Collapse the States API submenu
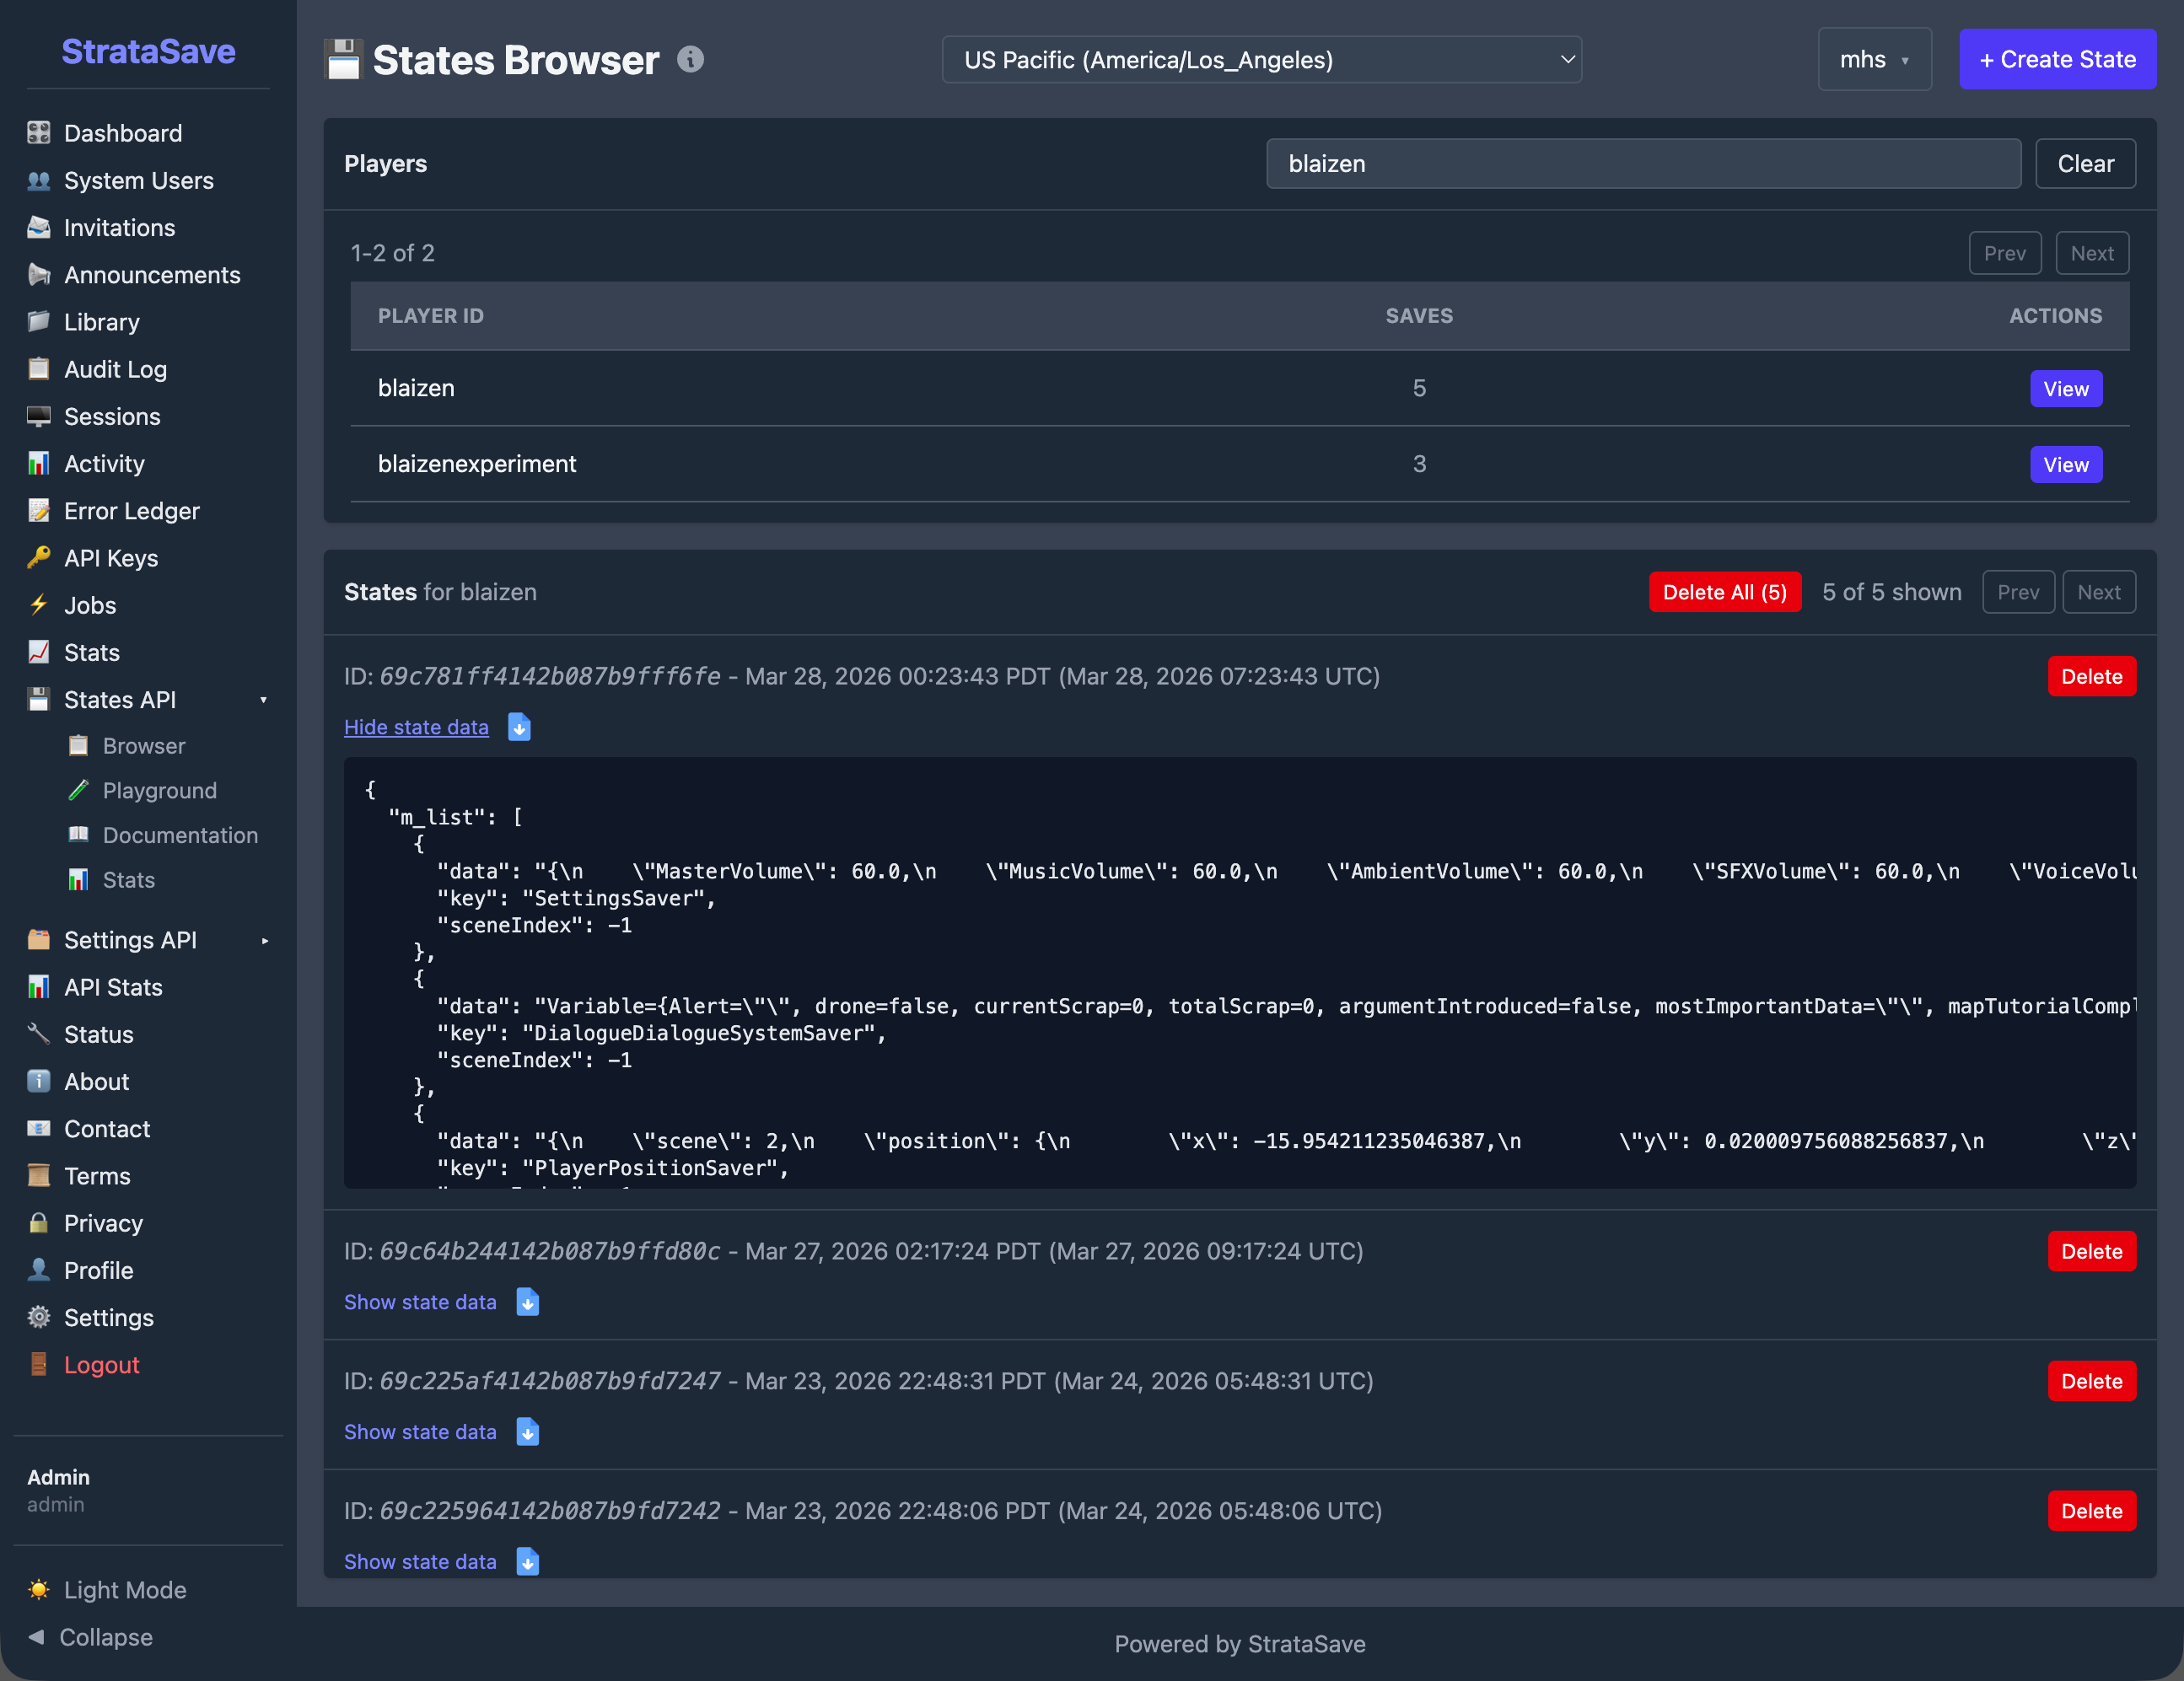The image size is (2184, 1681). pos(263,699)
